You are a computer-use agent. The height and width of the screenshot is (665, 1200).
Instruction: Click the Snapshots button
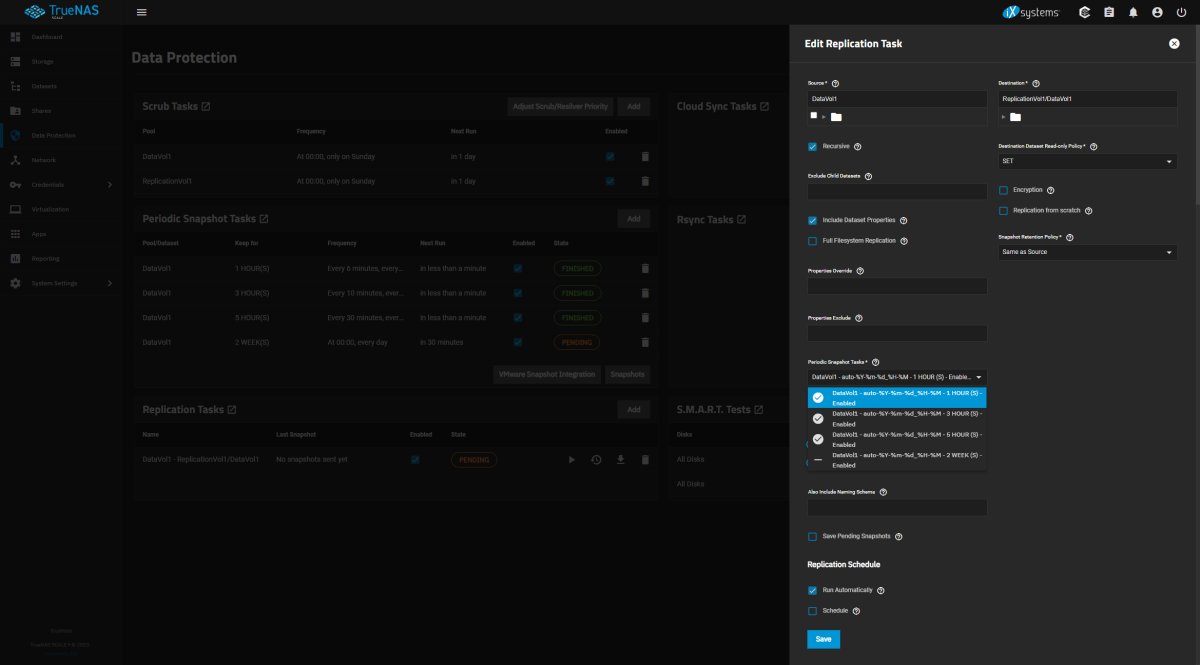pyautogui.click(x=628, y=374)
